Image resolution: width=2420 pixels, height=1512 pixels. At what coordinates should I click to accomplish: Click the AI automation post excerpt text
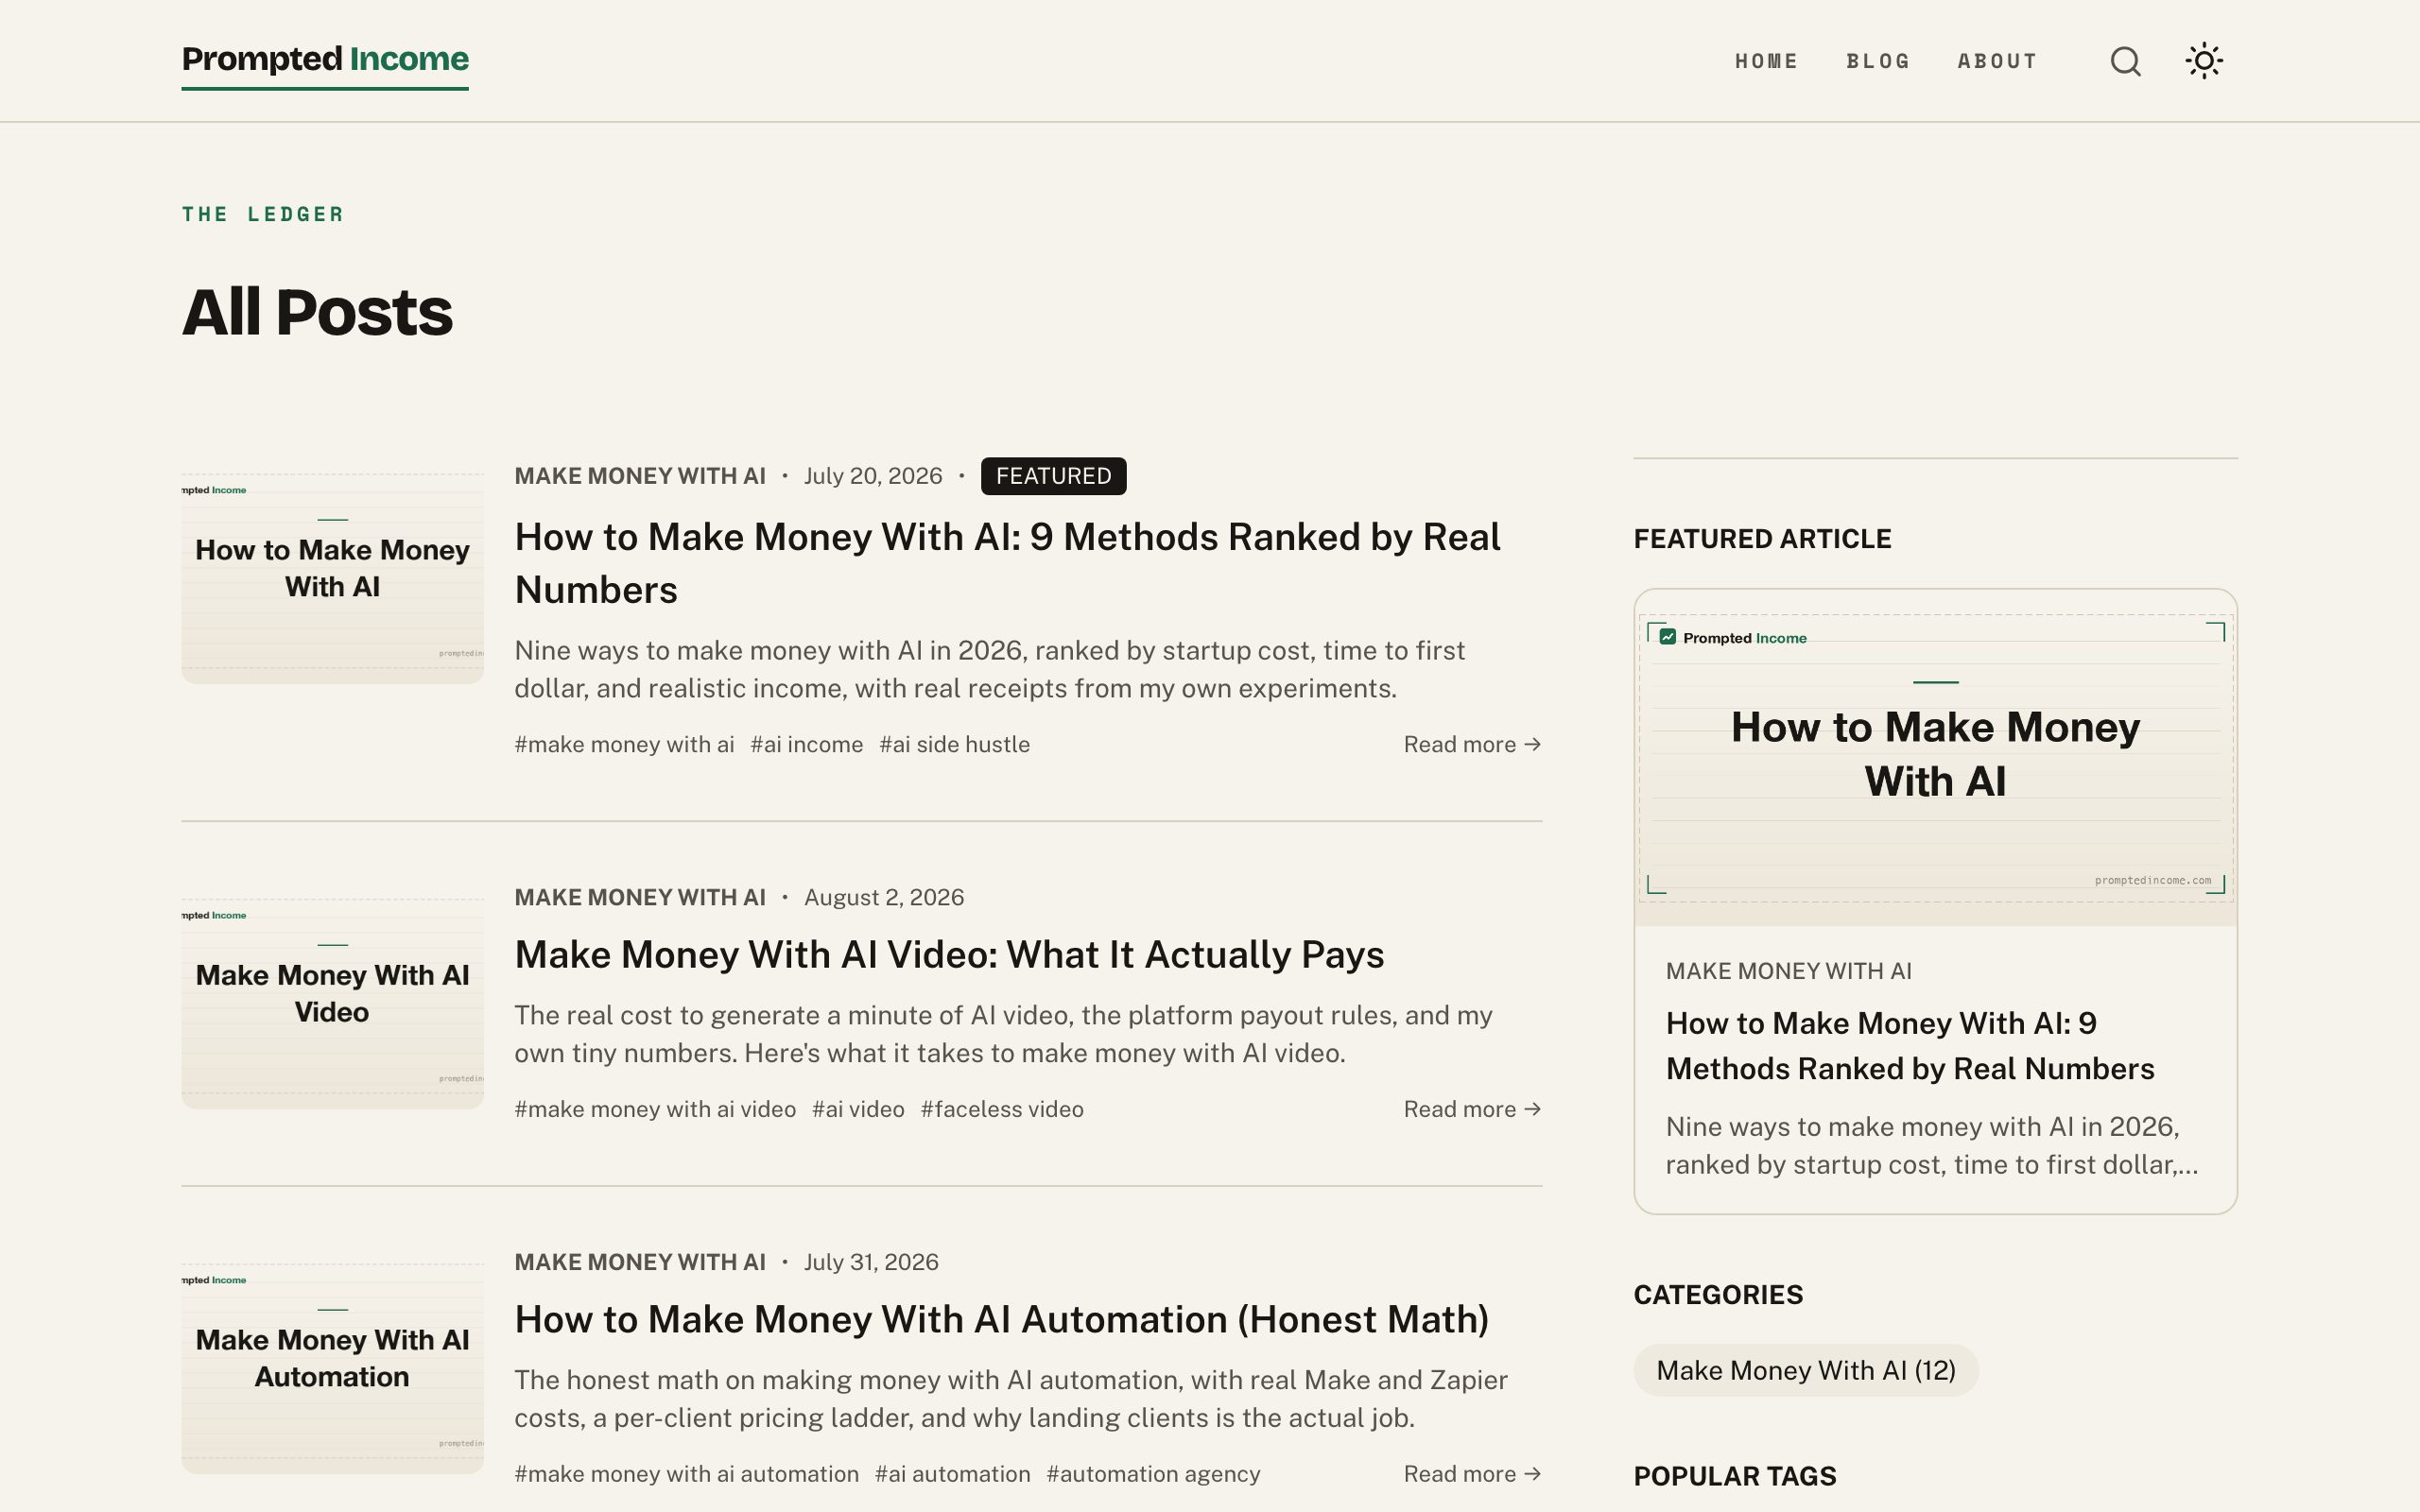click(x=1011, y=1399)
